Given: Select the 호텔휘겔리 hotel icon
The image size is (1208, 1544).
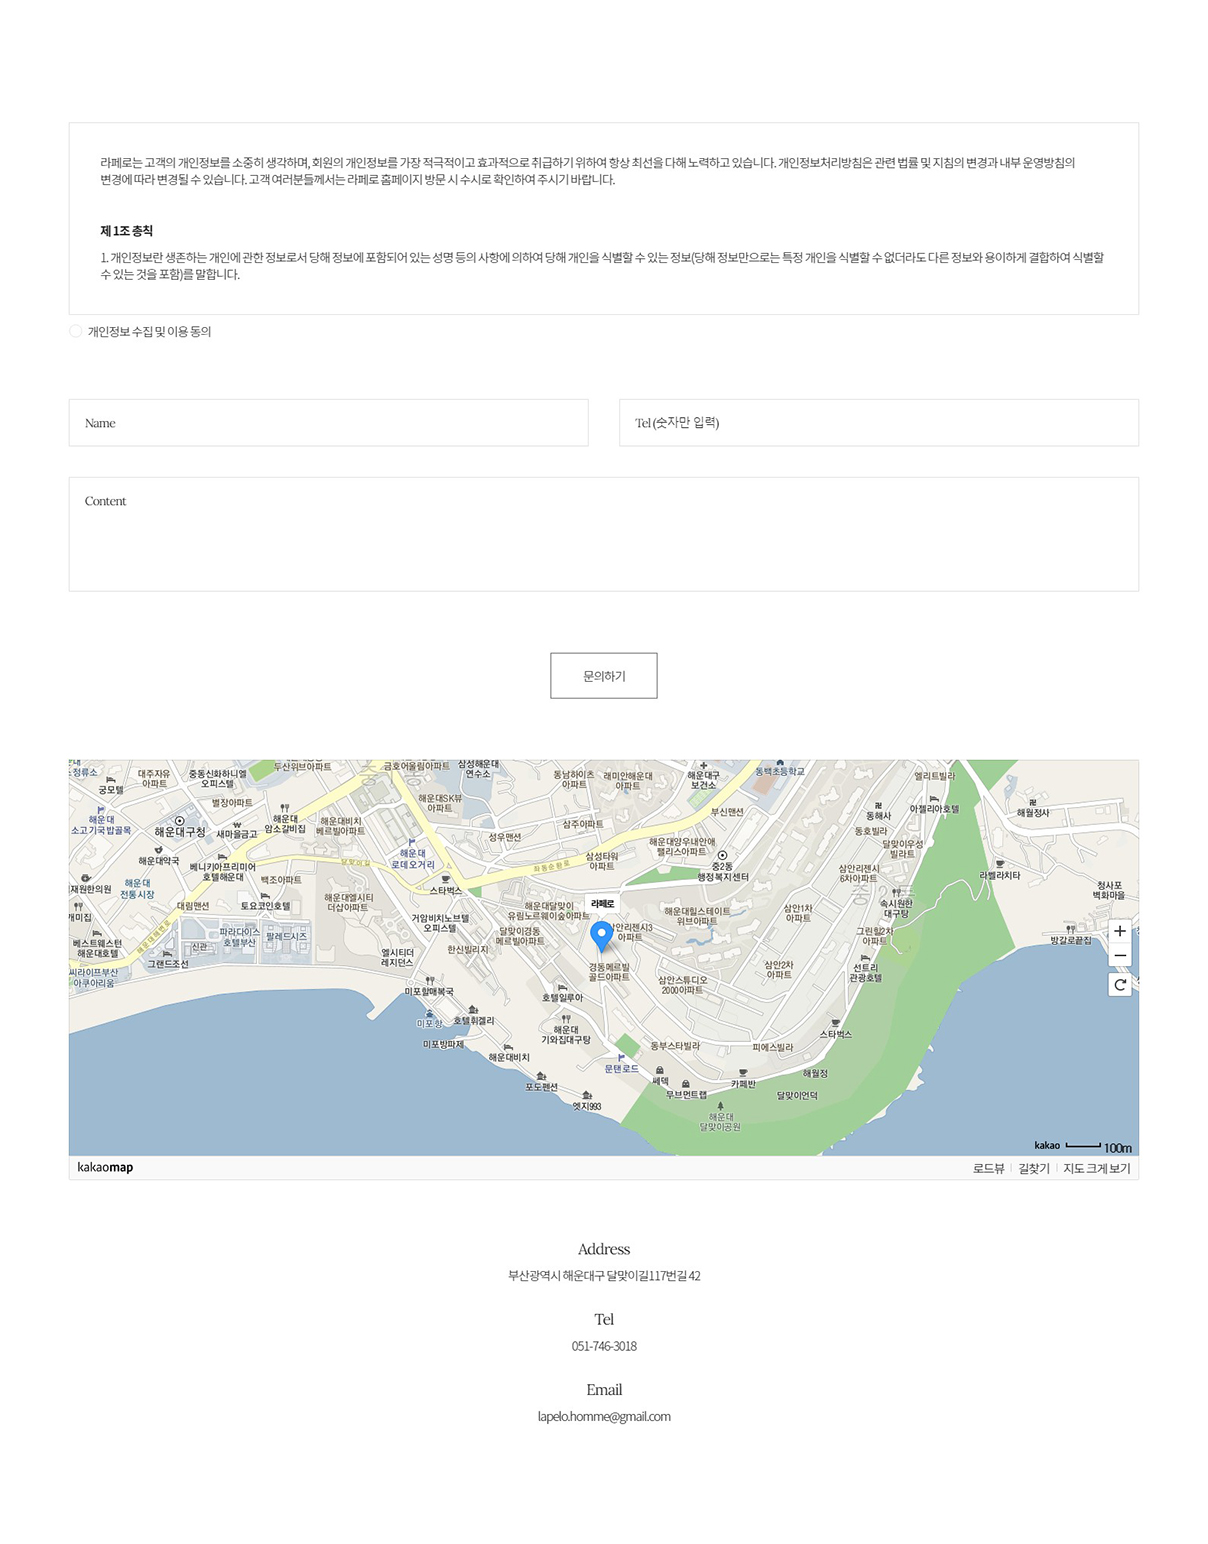Looking at the screenshot, I should [x=473, y=1010].
